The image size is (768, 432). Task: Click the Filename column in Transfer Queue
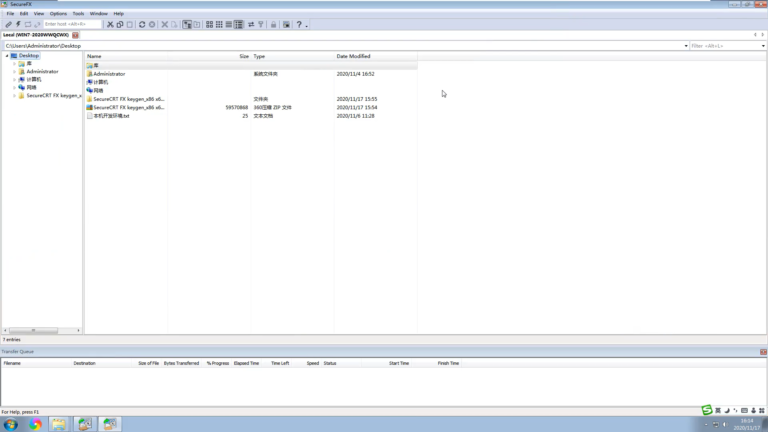pos(36,363)
